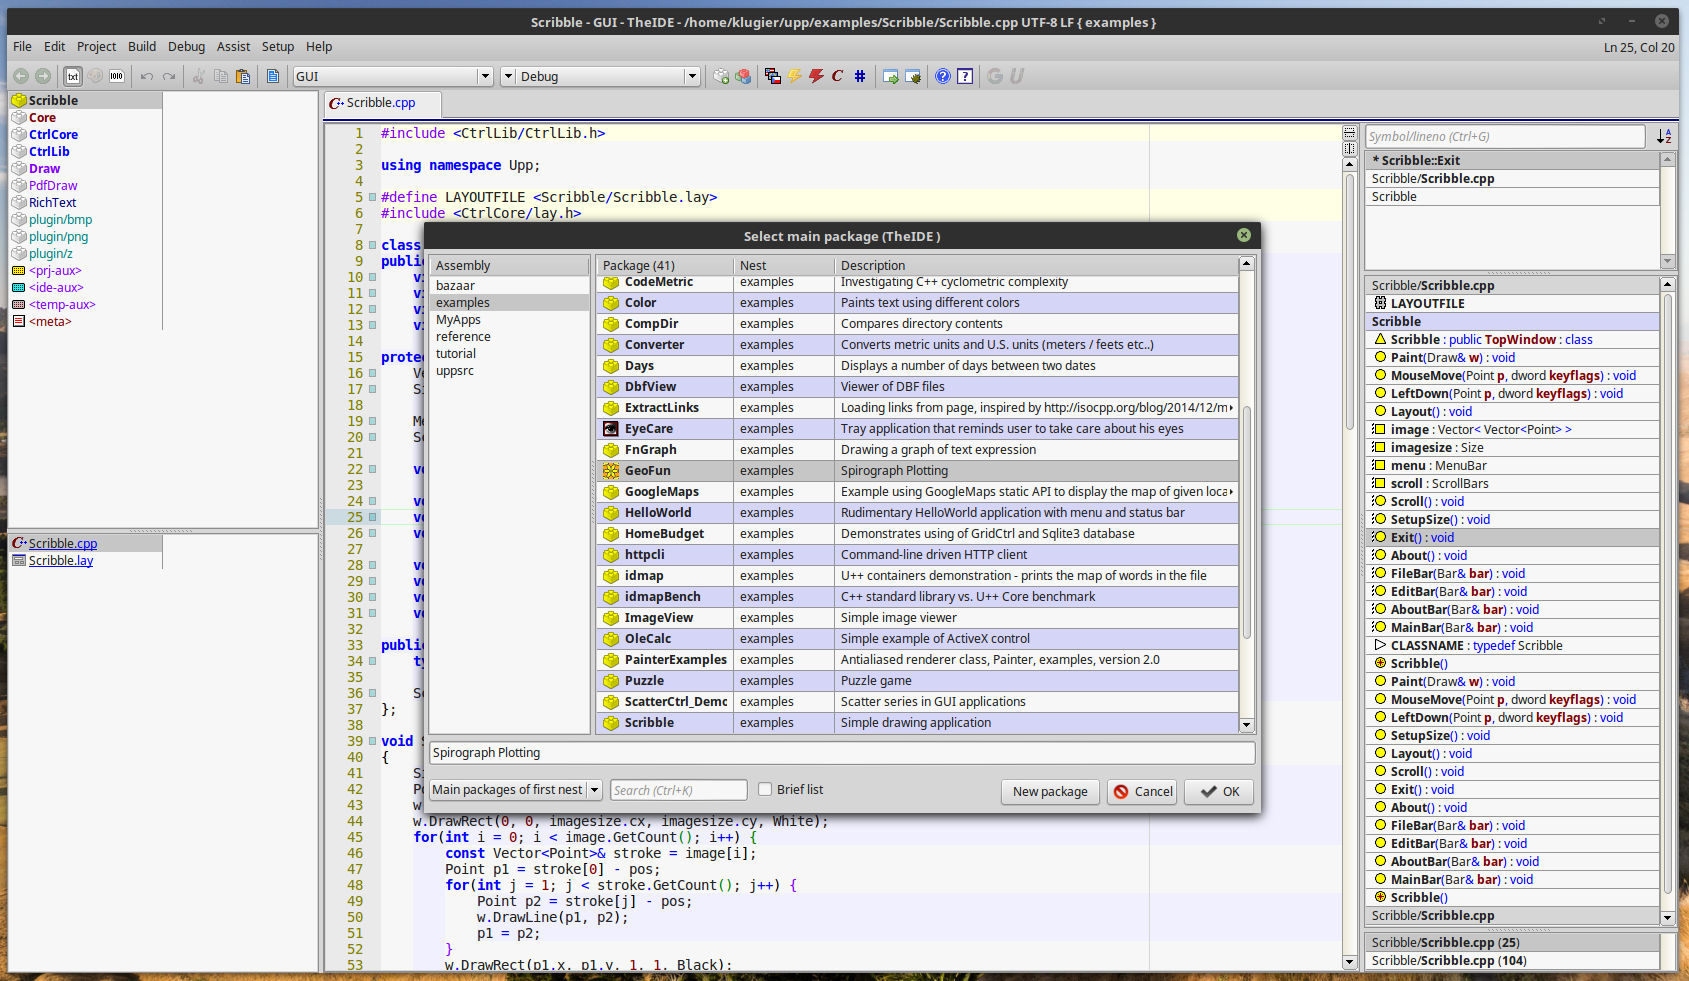Image resolution: width=1689 pixels, height=981 pixels.
Task: Toggle the txt text-edit mode button
Action: 73,76
